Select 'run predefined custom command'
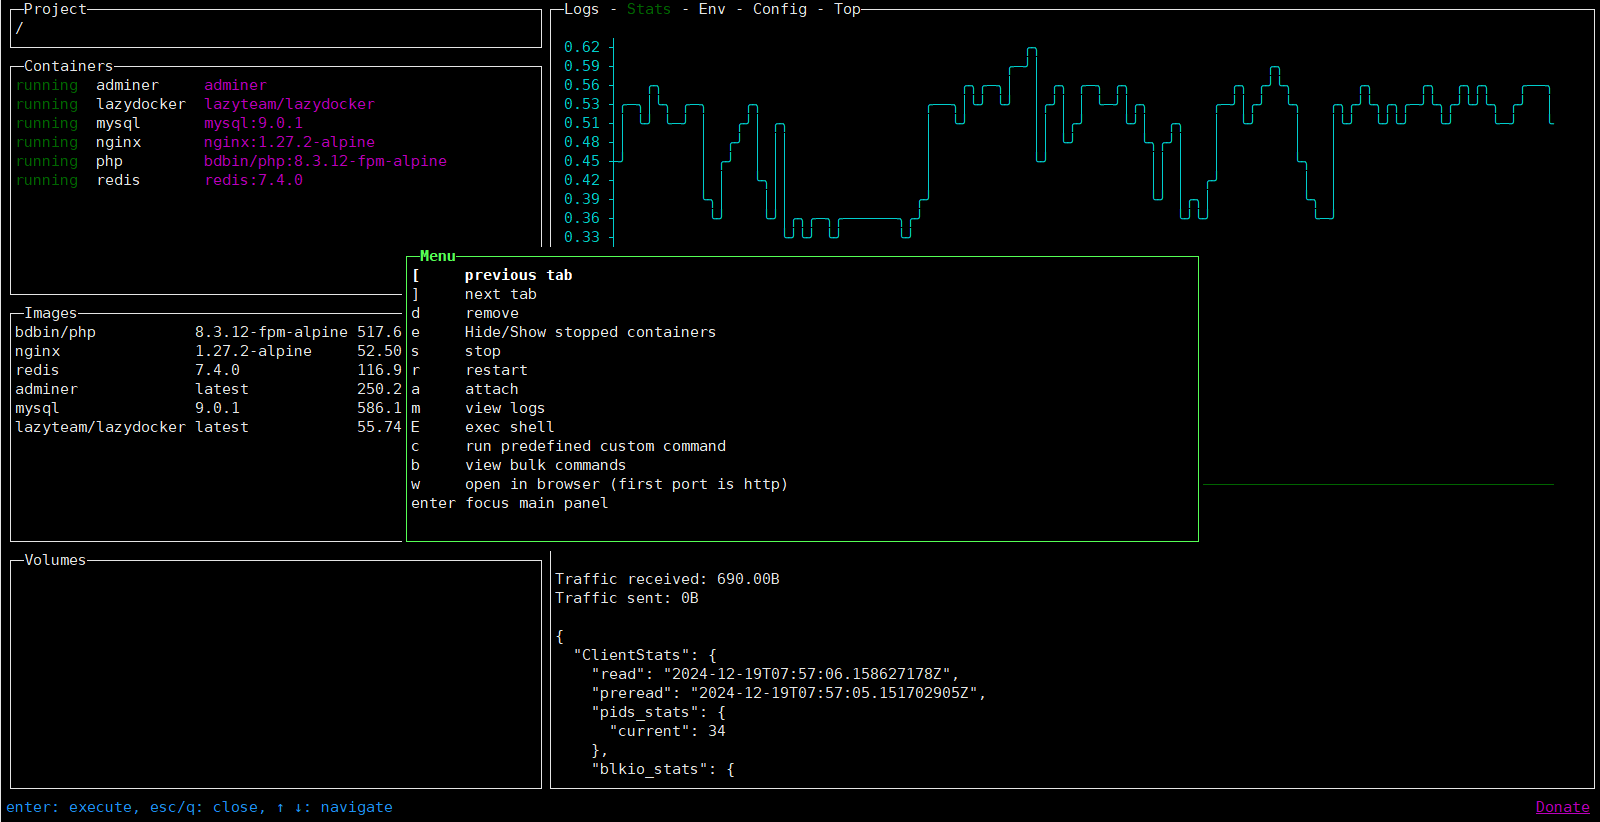Screen dimensions: 1600x822 click(802, 446)
